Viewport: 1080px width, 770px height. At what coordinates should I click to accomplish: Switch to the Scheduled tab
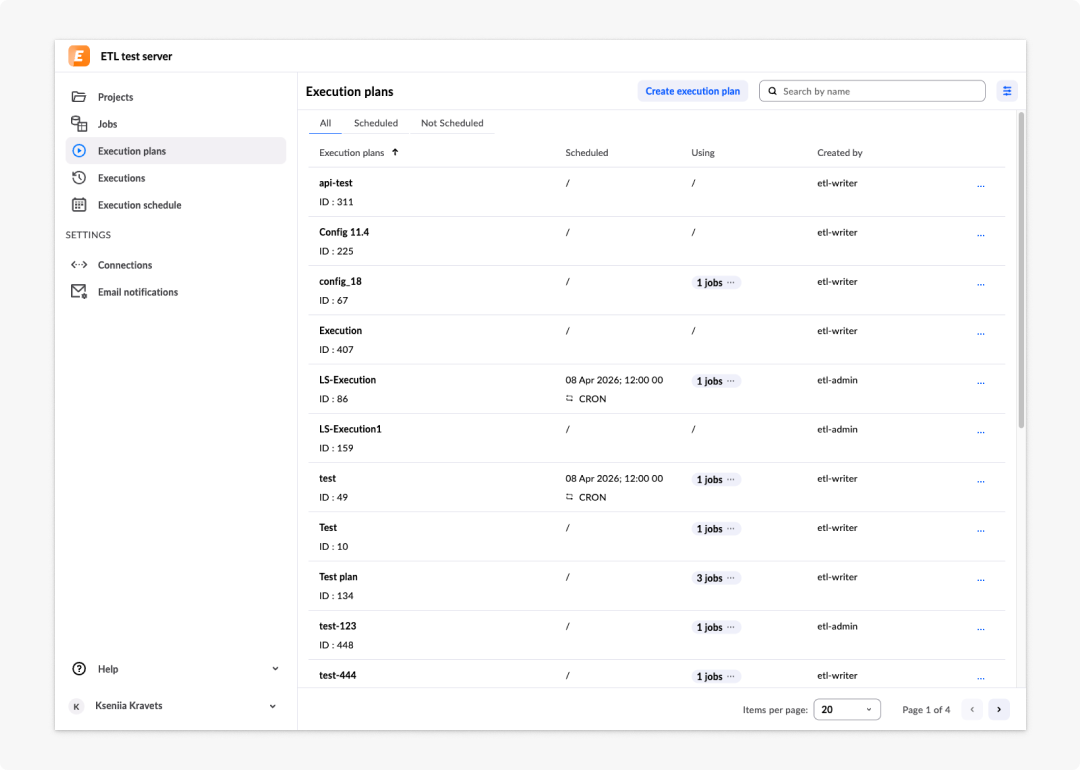pos(376,123)
